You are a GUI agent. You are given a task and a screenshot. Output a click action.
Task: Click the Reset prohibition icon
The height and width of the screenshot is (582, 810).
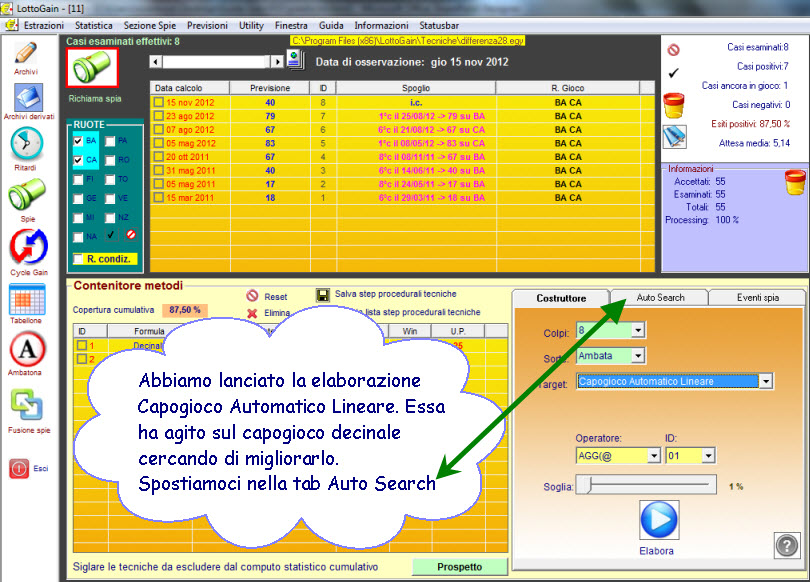(252, 295)
